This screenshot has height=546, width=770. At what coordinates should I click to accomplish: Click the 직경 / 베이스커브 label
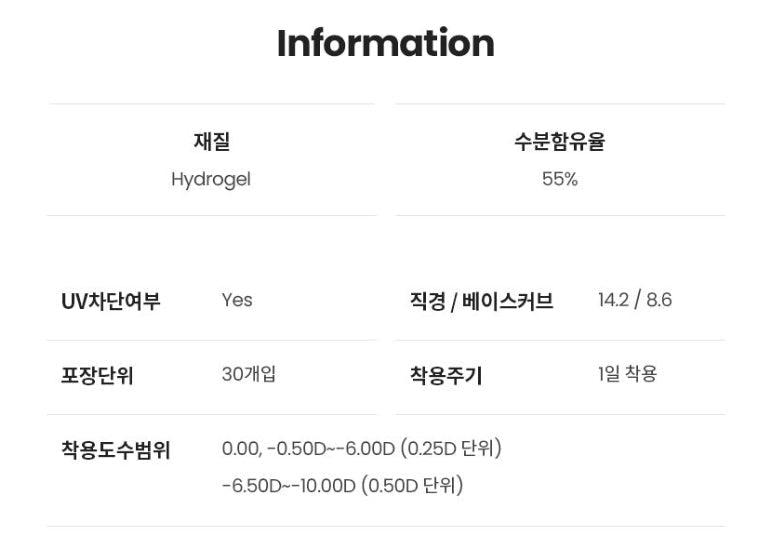[x=481, y=301]
